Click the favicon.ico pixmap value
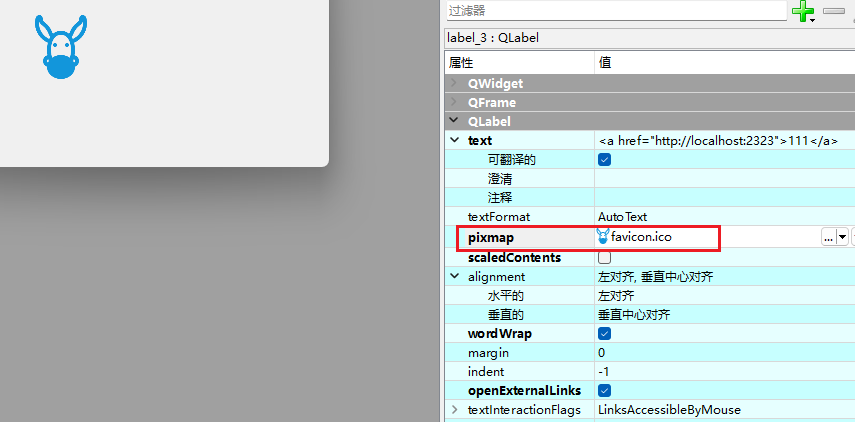The height and width of the screenshot is (422, 855). (x=647, y=238)
